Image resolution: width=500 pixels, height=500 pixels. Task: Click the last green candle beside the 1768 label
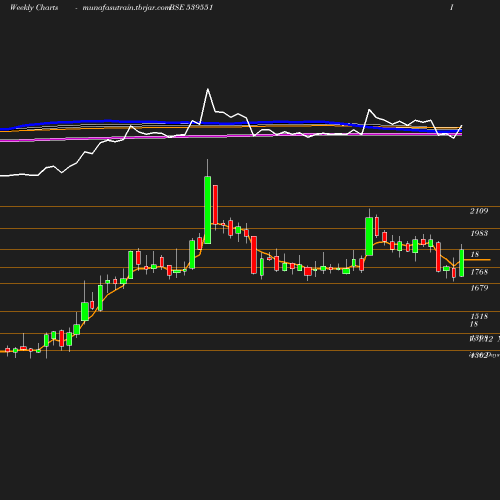tap(462, 263)
